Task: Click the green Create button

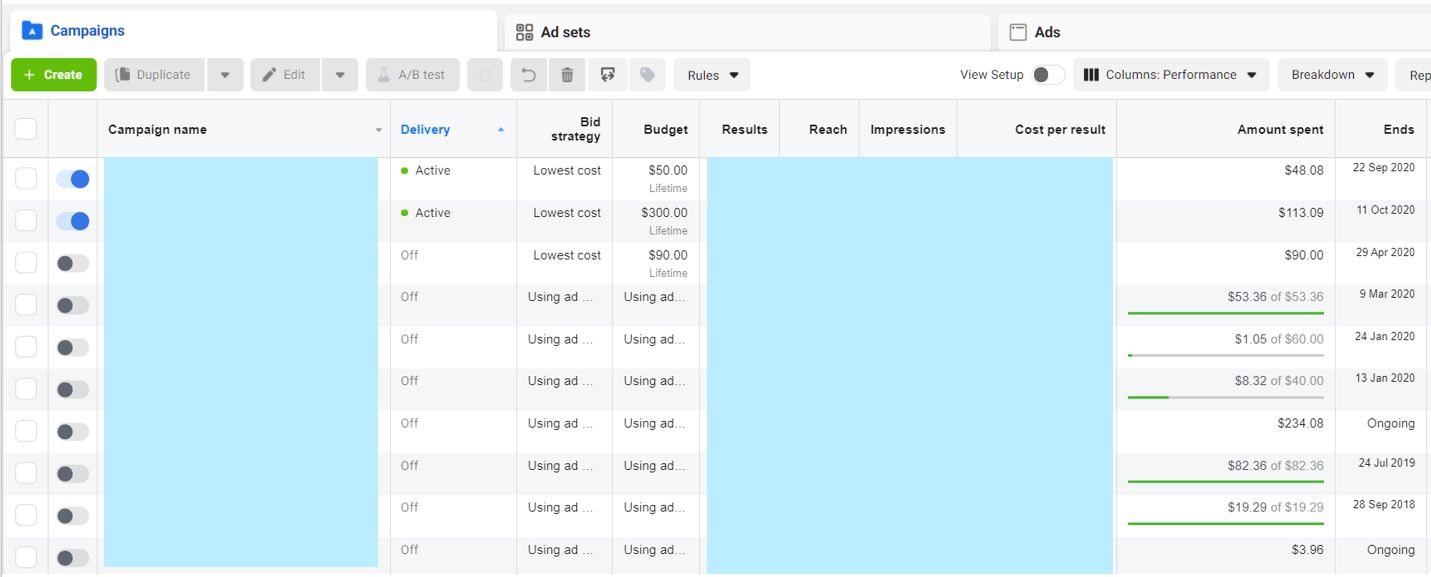Action: [x=54, y=75]
